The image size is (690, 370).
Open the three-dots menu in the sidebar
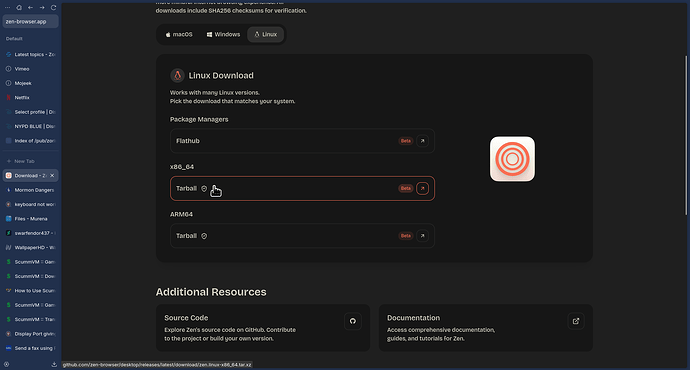[7, 7]
